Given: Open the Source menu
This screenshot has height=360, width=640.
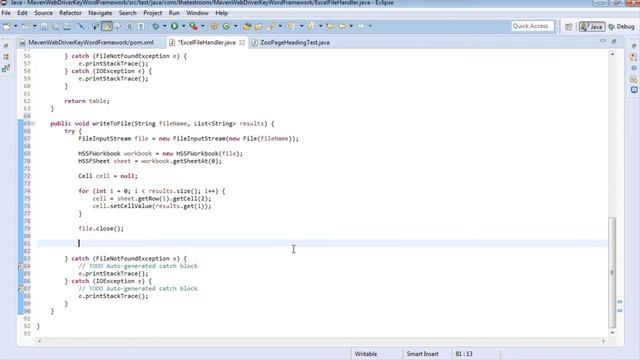Looking at the screenshot, I should (43, 13).
